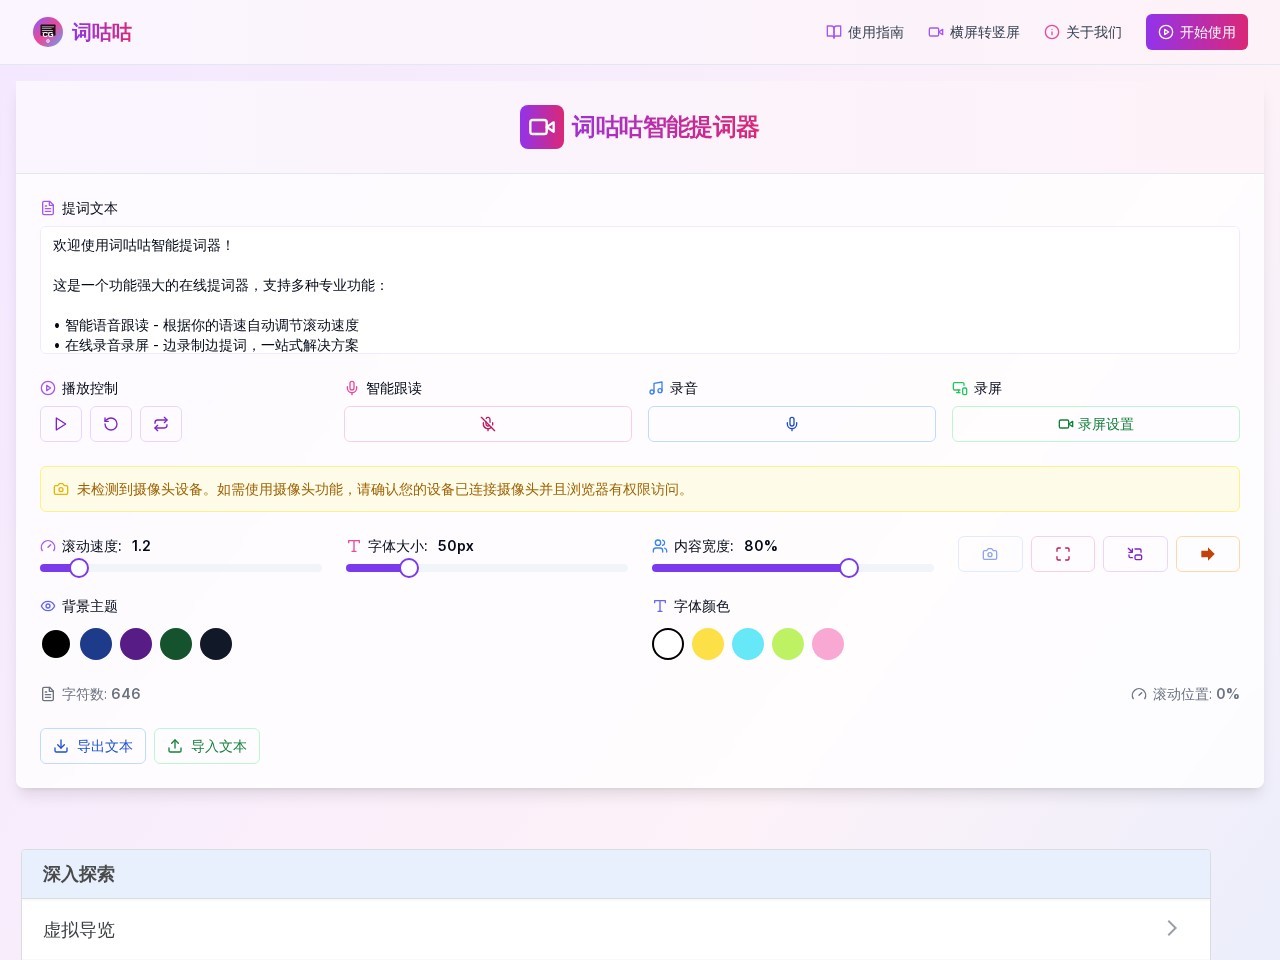Adjust the 滚动速度 slider handle

[x=79, y=568]
